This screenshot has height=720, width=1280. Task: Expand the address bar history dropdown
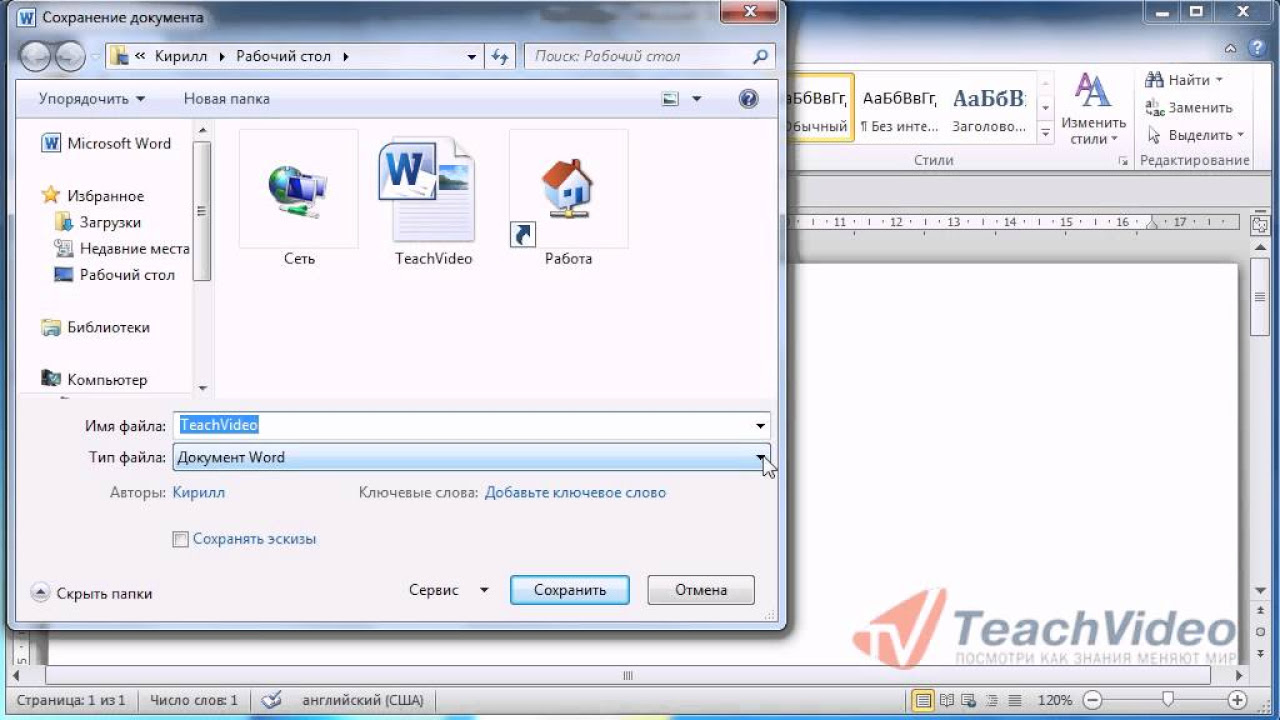(472, 57)
